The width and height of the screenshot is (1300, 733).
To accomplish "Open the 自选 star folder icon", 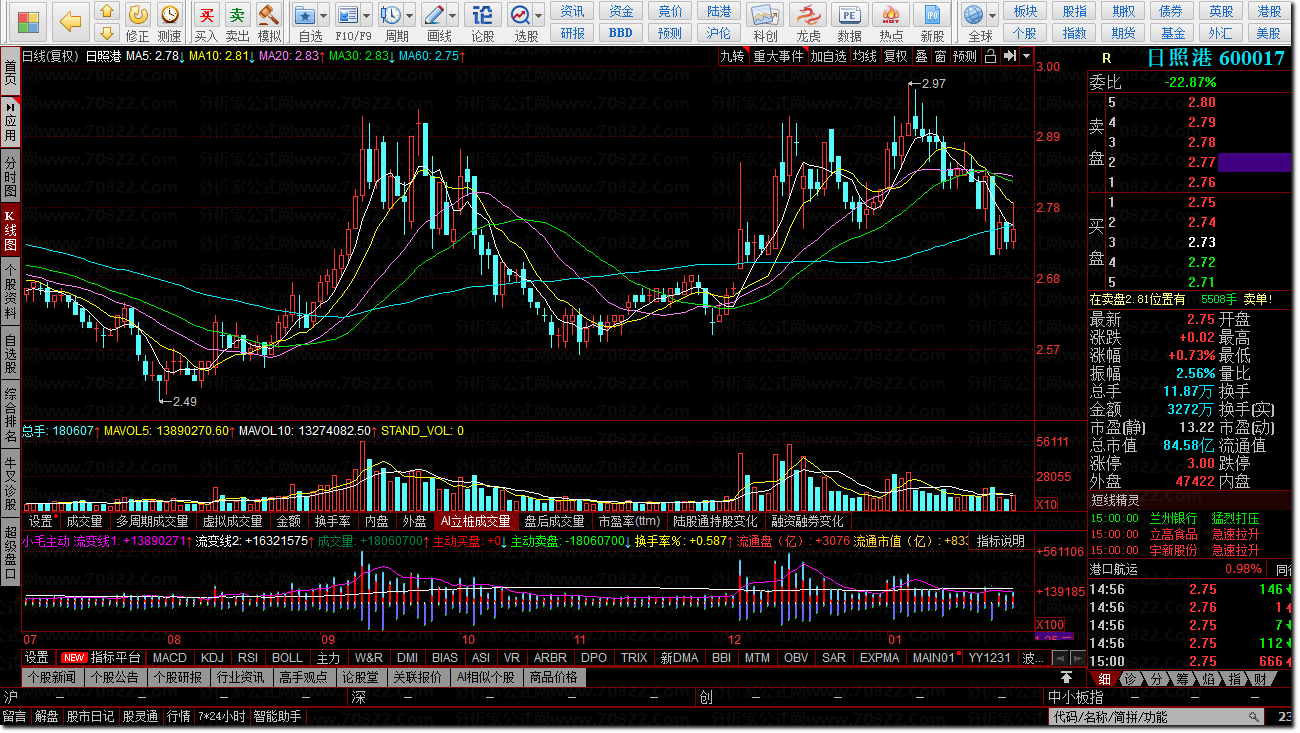I will pos(305,15).
